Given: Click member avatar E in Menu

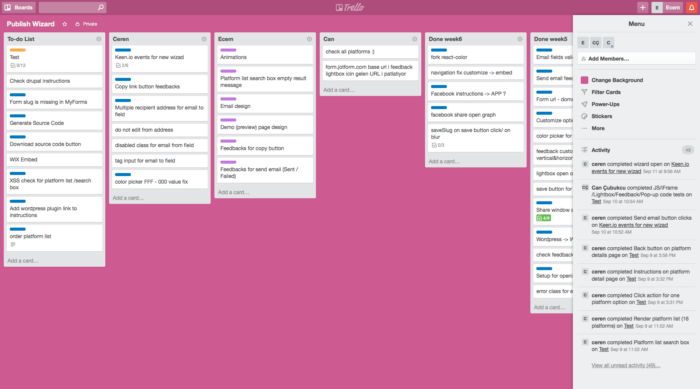Looking at the screenshot, I should 583,42.
